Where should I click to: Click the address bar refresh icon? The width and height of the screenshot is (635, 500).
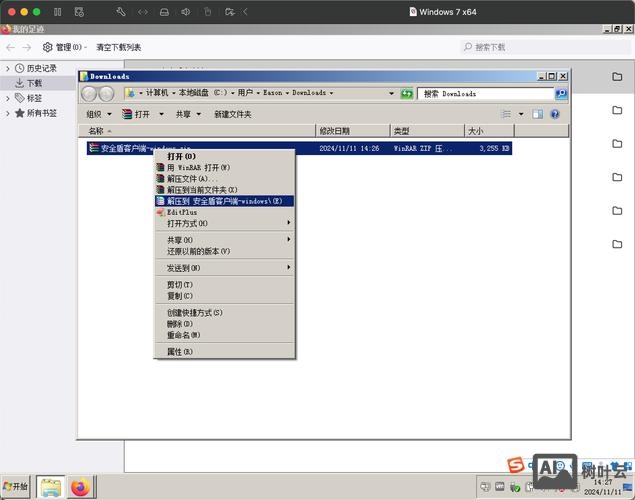[x=407, y=94]
